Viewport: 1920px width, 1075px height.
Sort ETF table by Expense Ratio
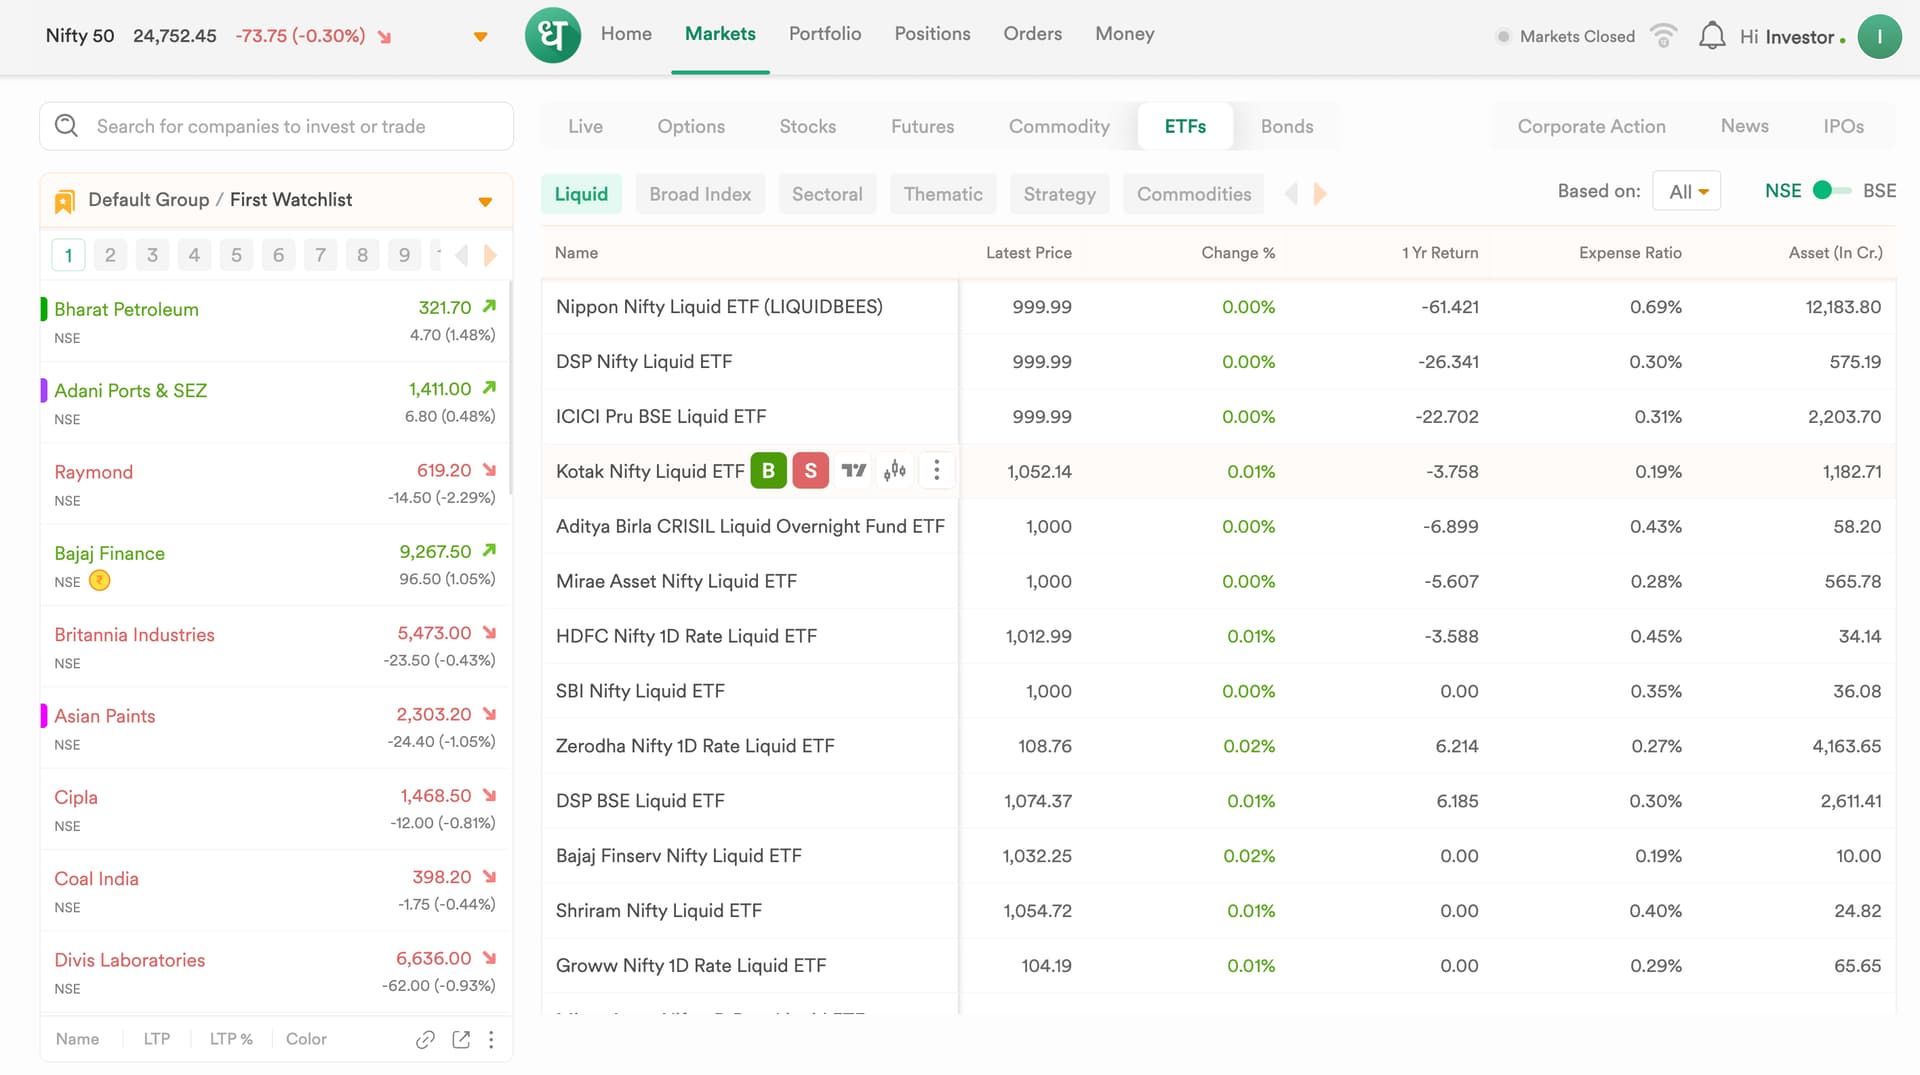click(x=1630, y=253)
